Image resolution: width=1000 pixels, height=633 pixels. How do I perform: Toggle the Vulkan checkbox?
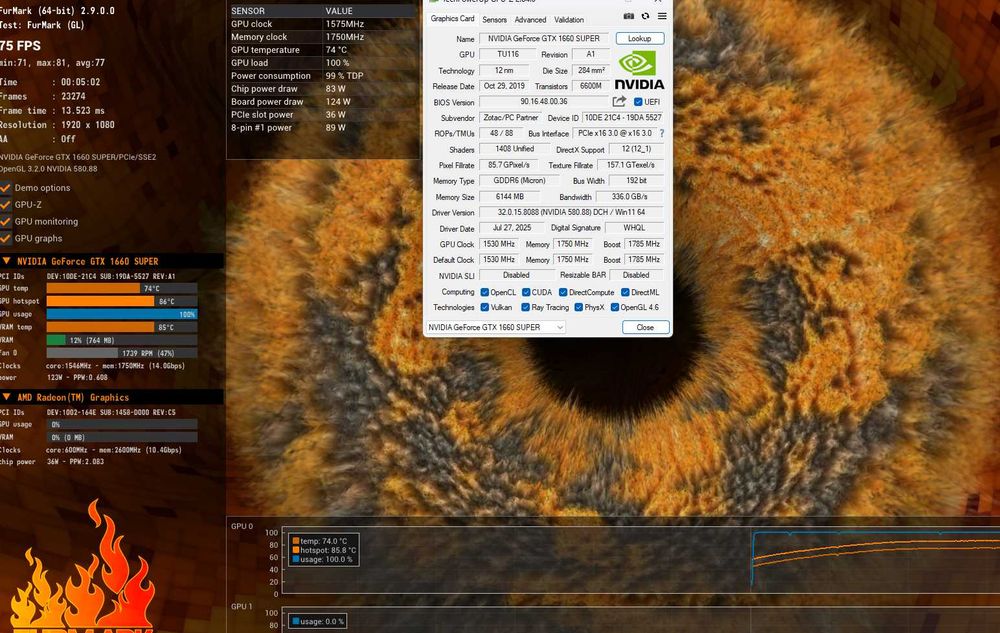[x=485, y=307]
